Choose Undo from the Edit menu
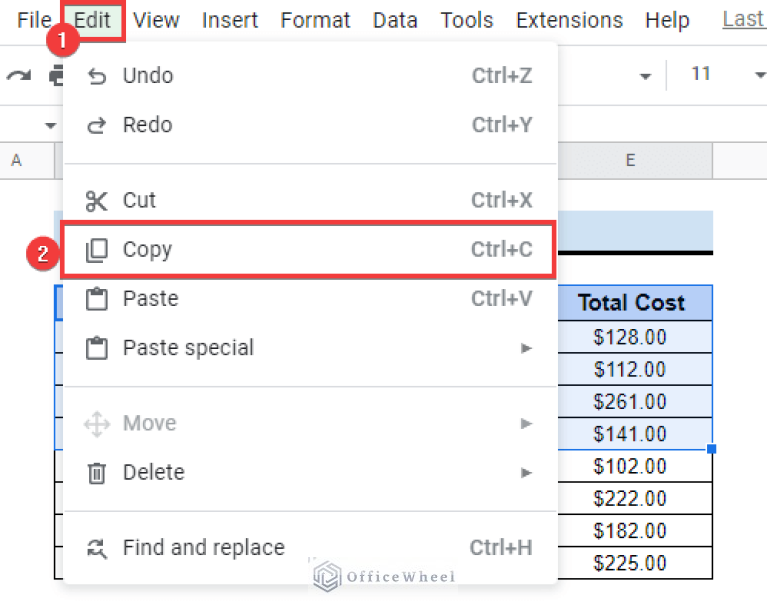 tap(311, 76)
